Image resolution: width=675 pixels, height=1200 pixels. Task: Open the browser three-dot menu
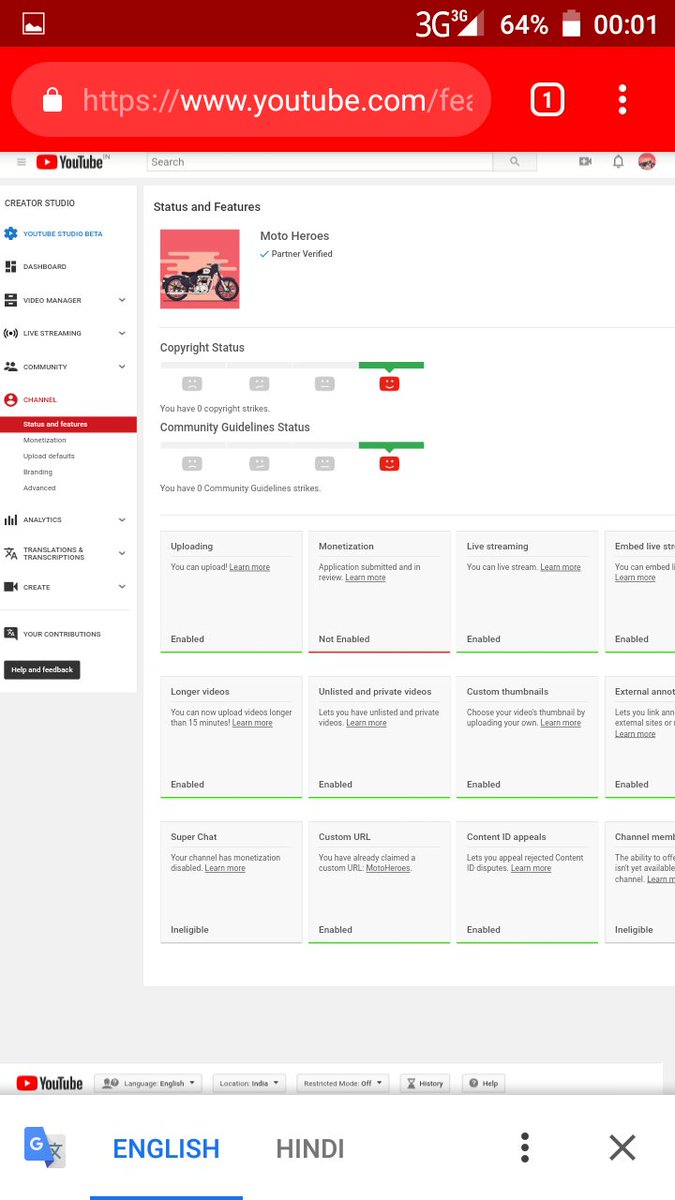(x=622, y=100)
